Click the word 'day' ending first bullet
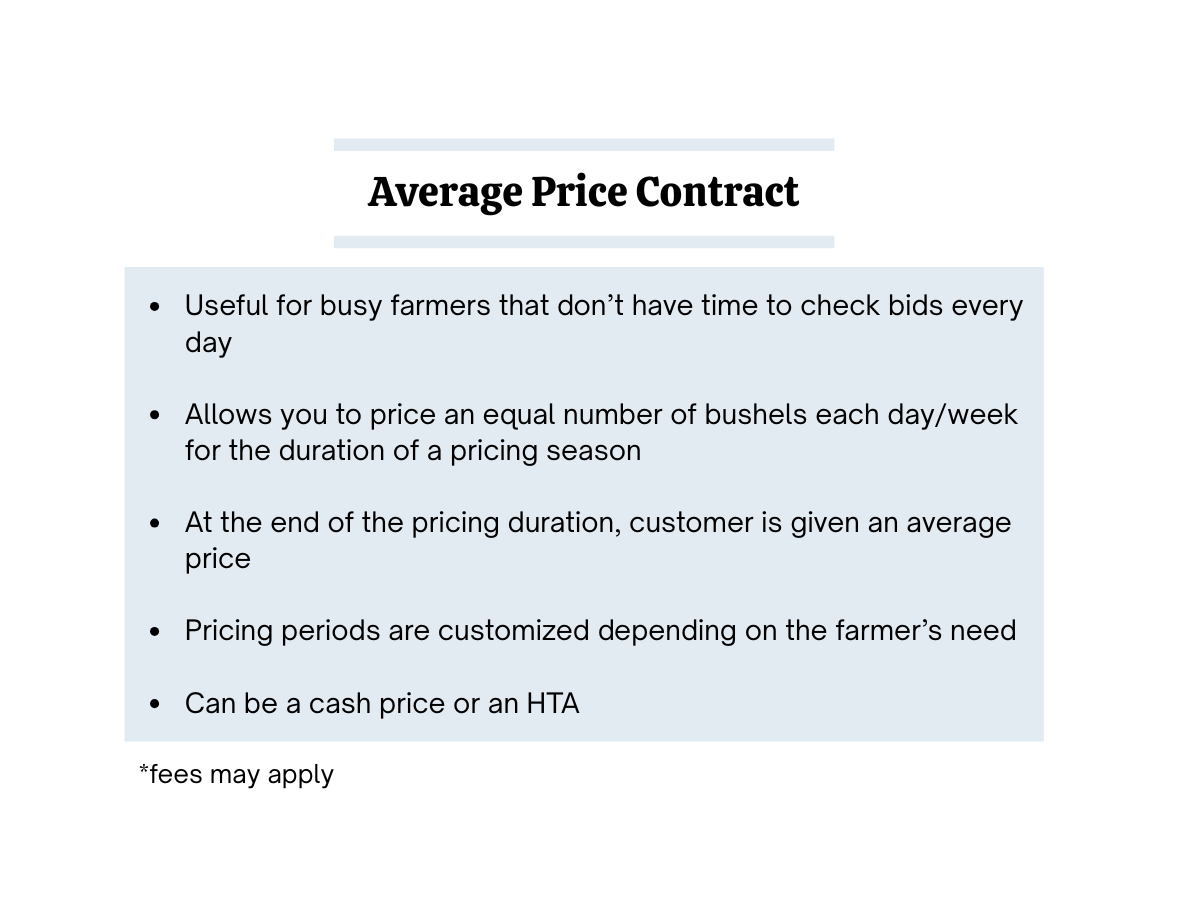The height and width of the screenshot is (900, 1200). click(208, 343)
